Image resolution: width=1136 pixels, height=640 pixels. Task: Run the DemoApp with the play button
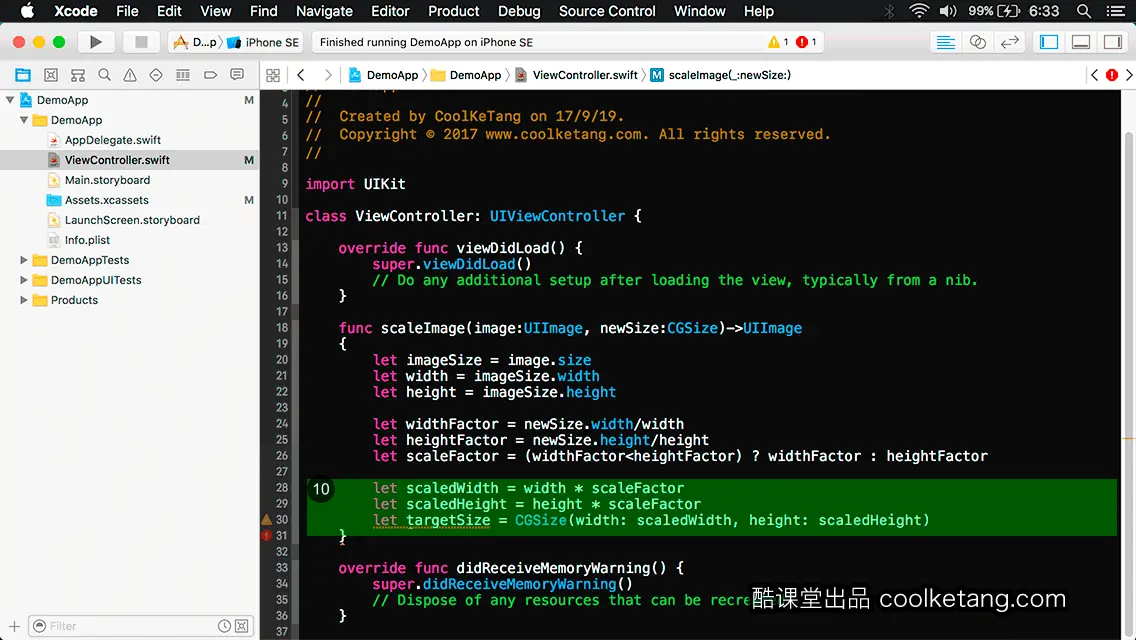click(x=95, y=42)
